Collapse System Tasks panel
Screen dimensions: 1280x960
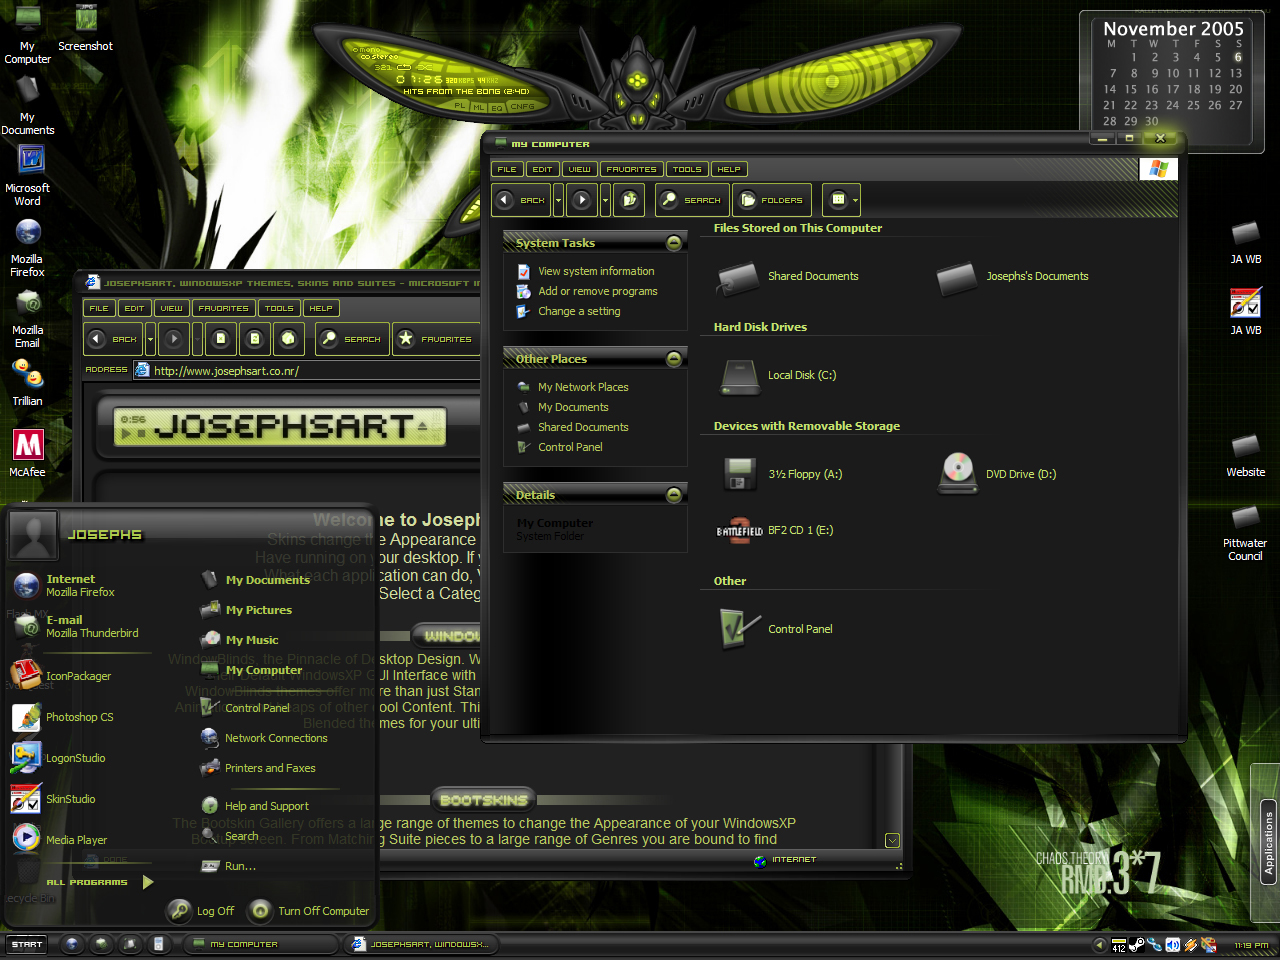point(674,243)
